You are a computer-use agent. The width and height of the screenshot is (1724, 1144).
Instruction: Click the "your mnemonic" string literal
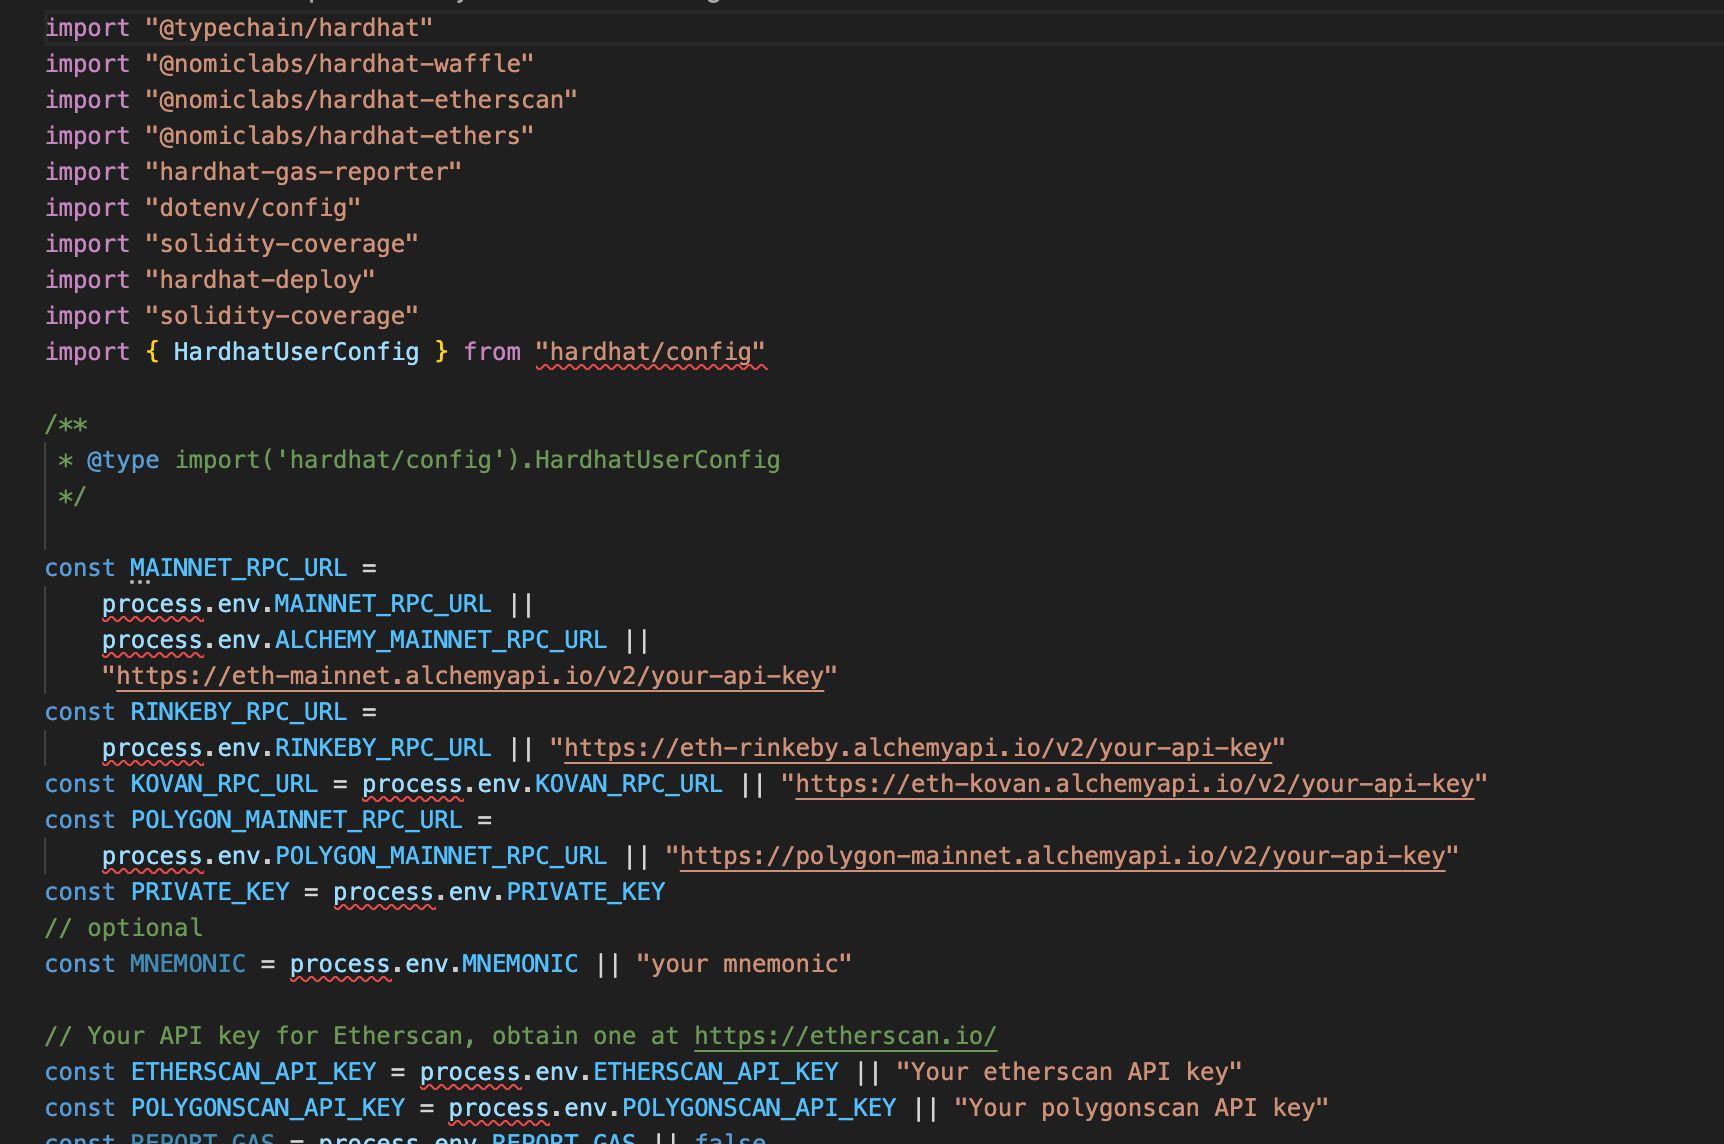tap(744, 964)
